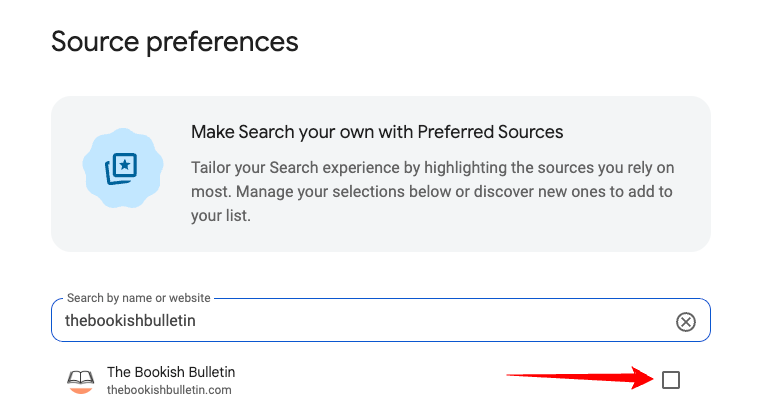
Task: Click the Bookish Bulletin result row blank area
Action: point(368,381)
